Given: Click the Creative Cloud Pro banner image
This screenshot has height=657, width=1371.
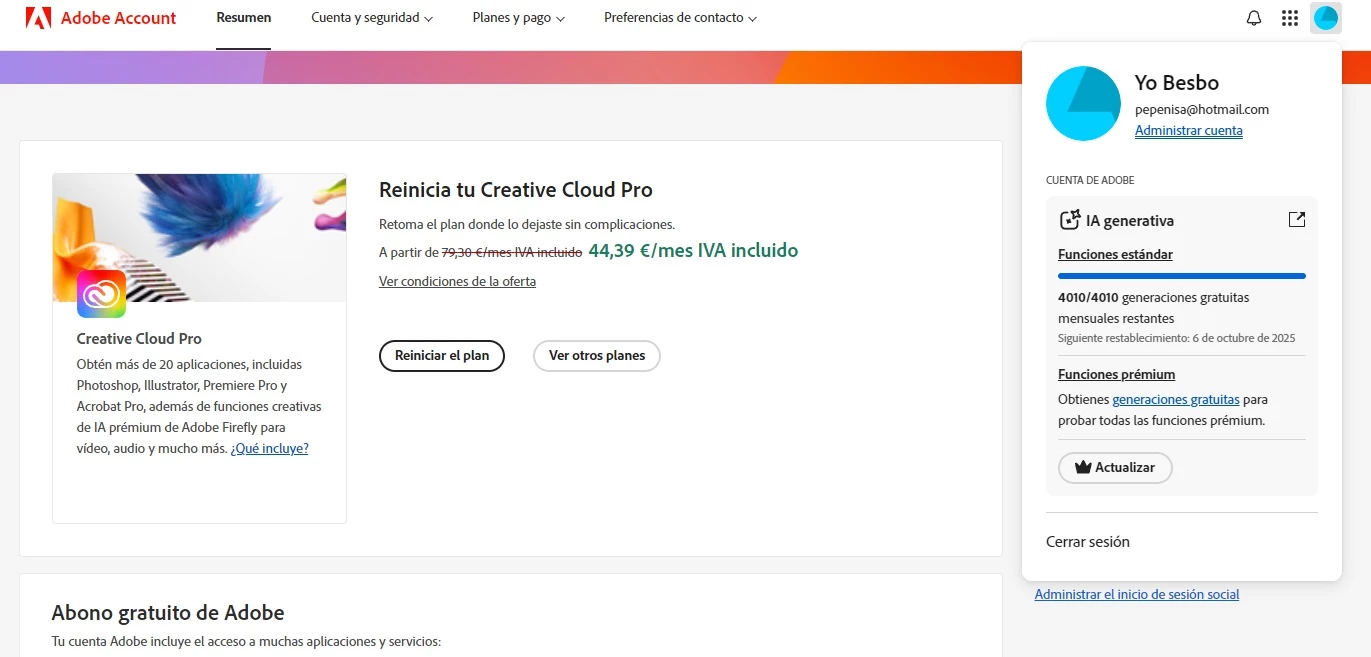Looking at the screenshot, I should pyautogui.click(x=199, y=238).
